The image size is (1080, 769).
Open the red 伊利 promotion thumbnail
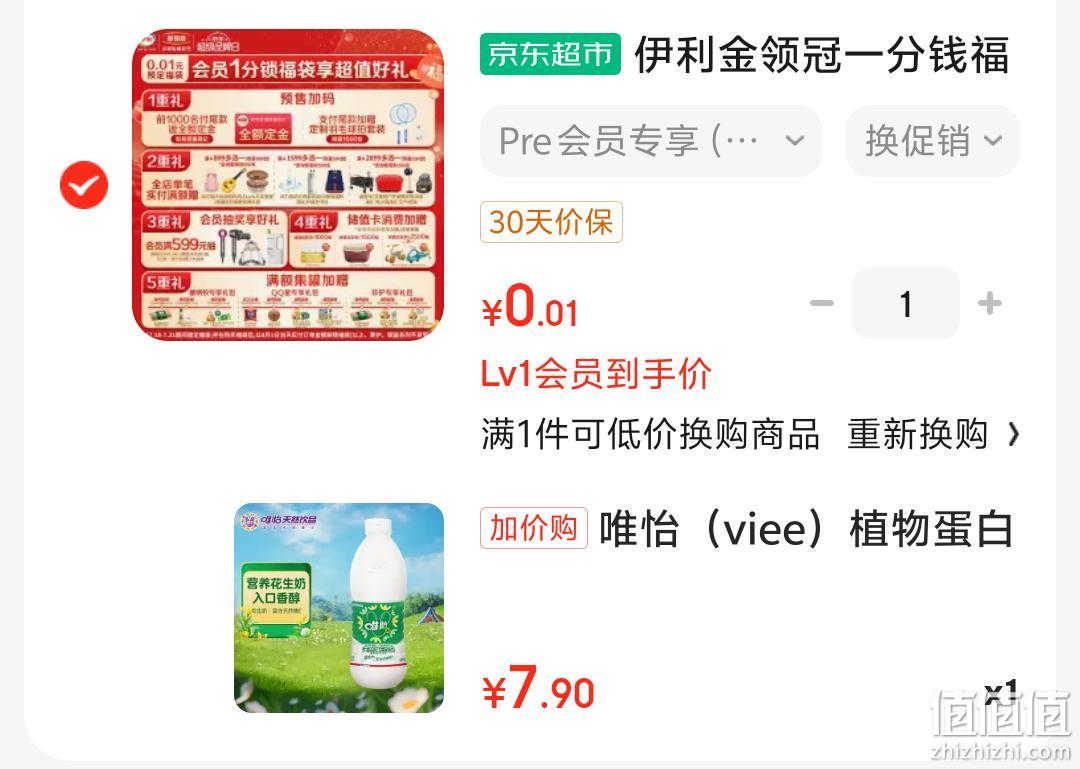tap(288, 185)
